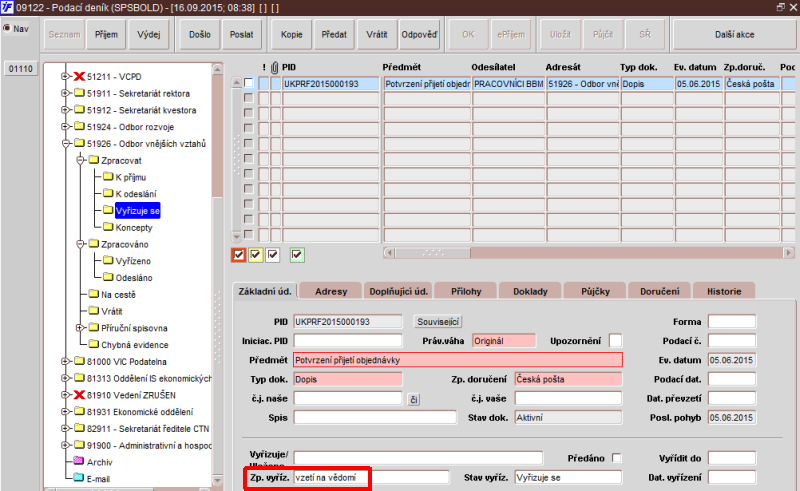Click the folder icon next to Vrátit in tree
This screenshot has height=491, width=800.
click(93, 311)
